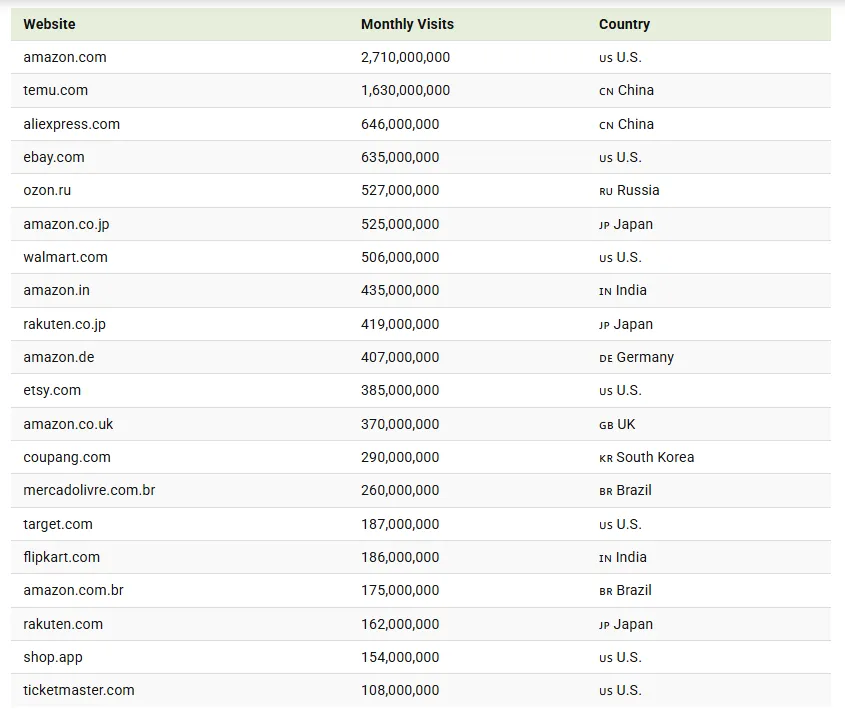
Task: Select aliexpress.com in the table
Action: 72,124
